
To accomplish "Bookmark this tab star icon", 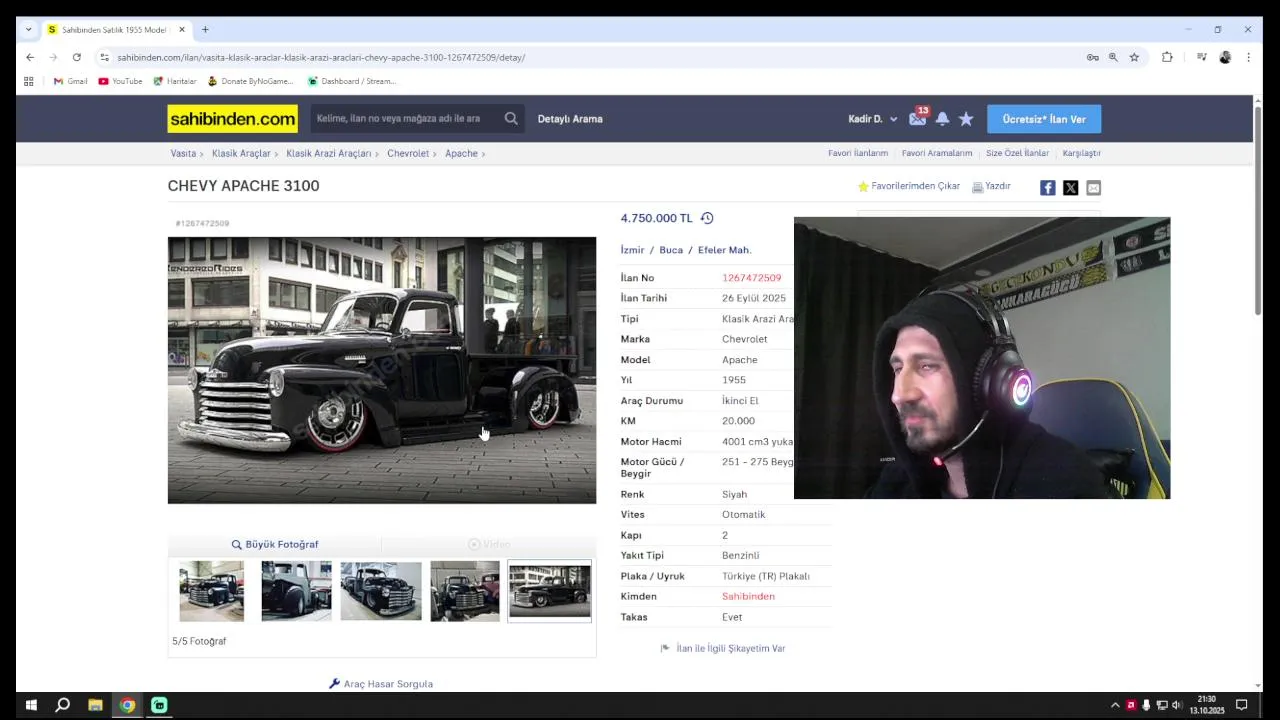I will click(x=1134, y=57).
